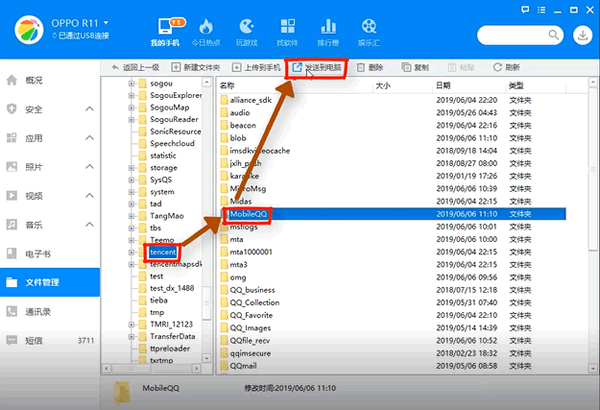600x410 pixels.
Task: Open the download manager icon
Action: pos(582,35)
